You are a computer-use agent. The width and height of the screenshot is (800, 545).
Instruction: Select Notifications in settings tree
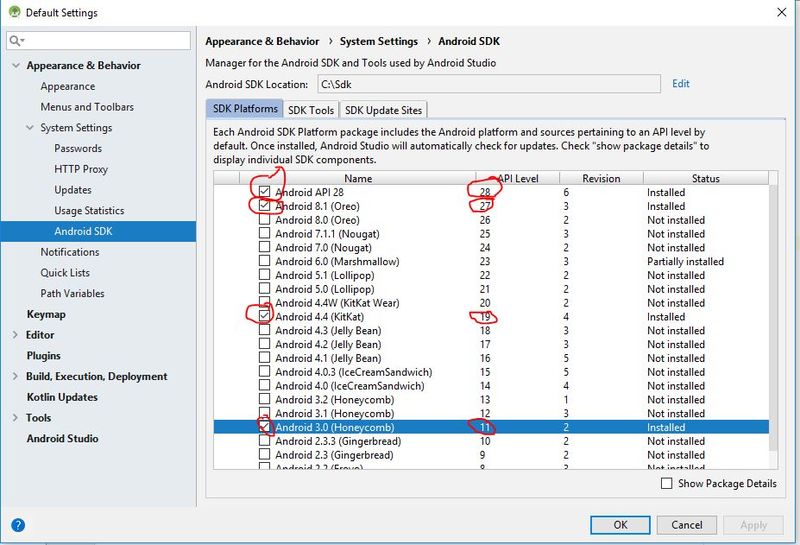click(70, 252)
